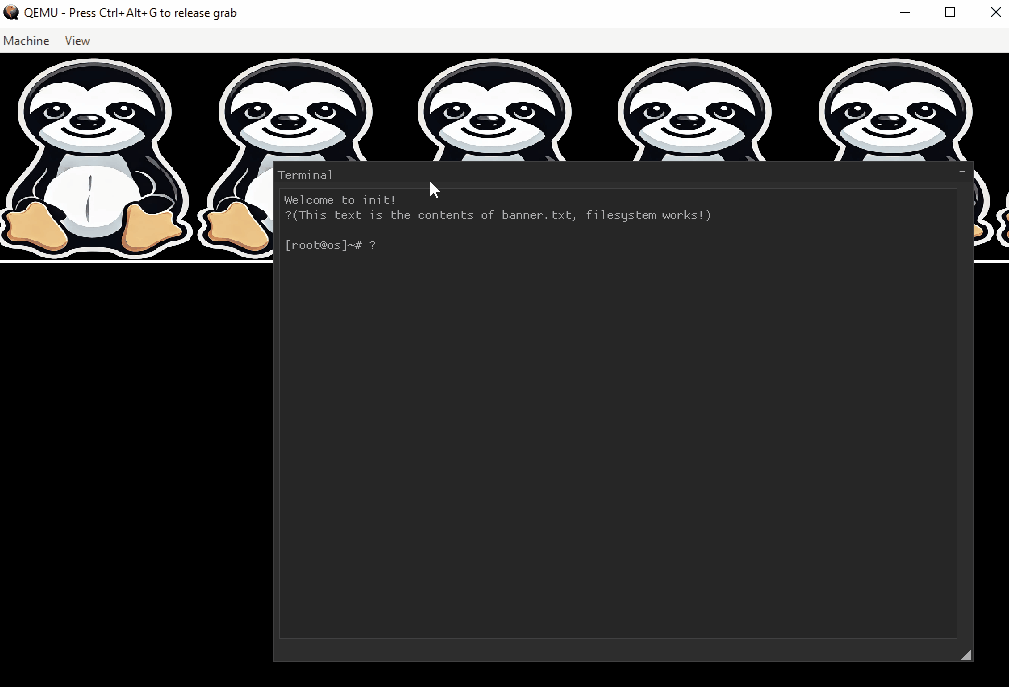Open the Machine menu
Screen dimensions: 1009x687
point(26,41)
